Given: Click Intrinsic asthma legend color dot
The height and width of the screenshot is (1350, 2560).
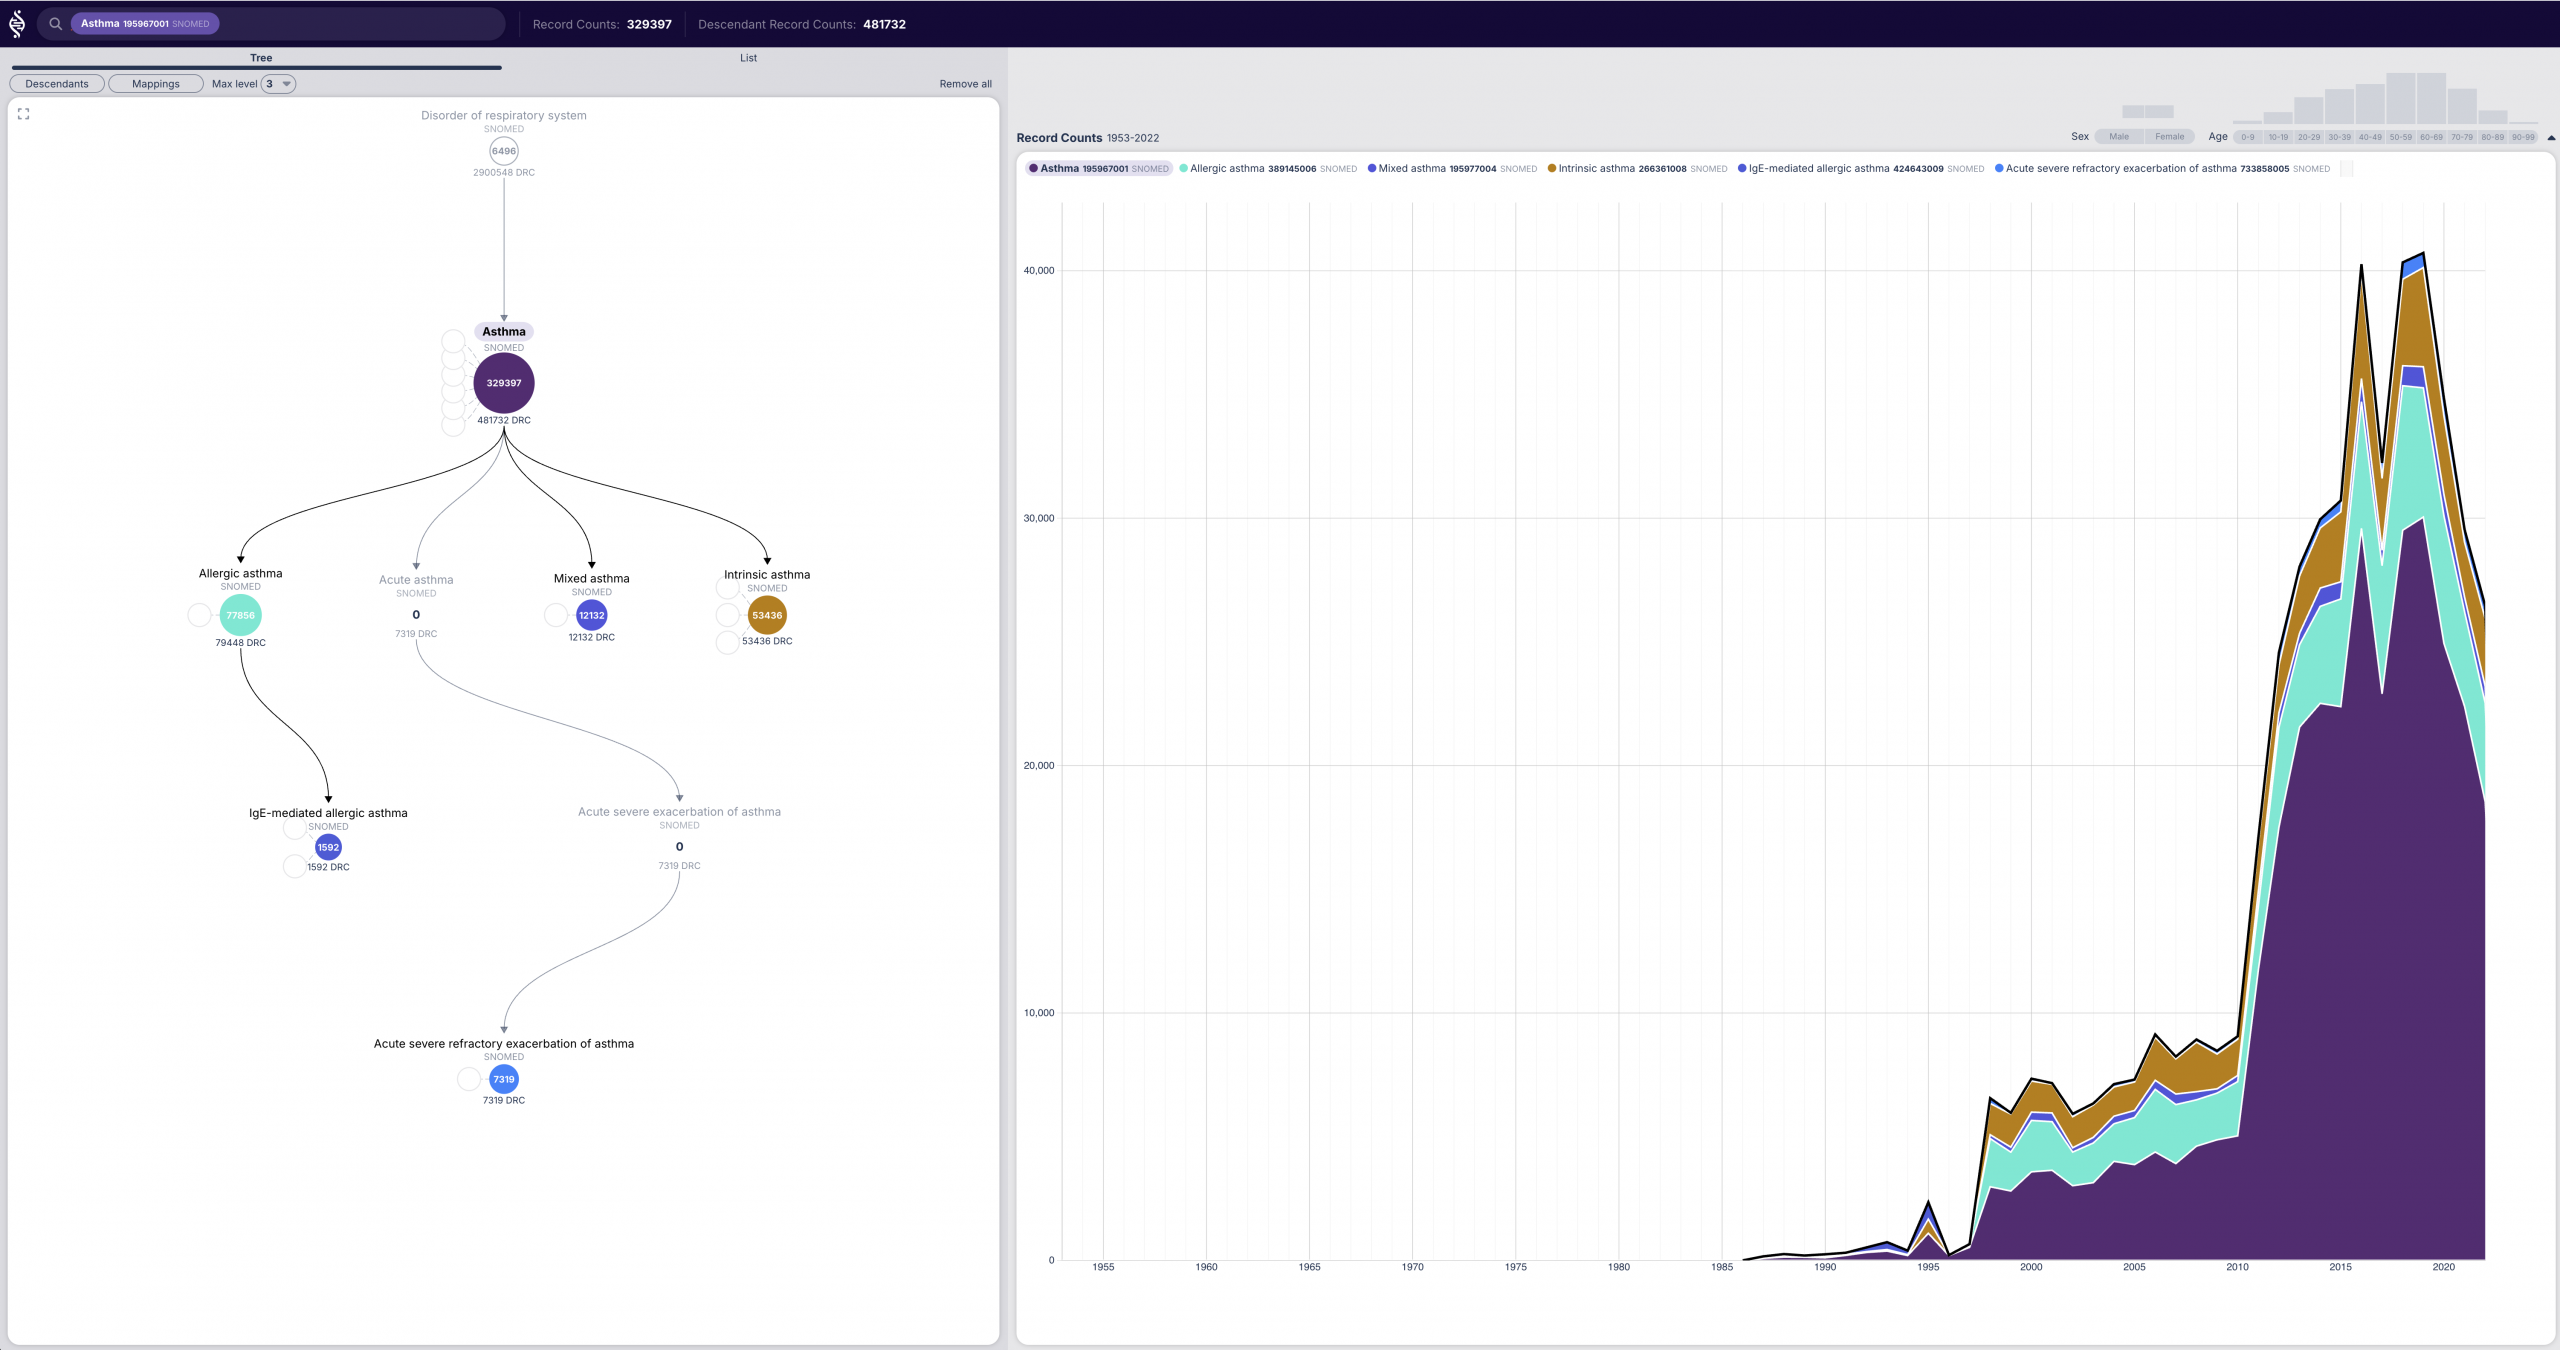Looking at the screenshot, I should click(1551, 168).
